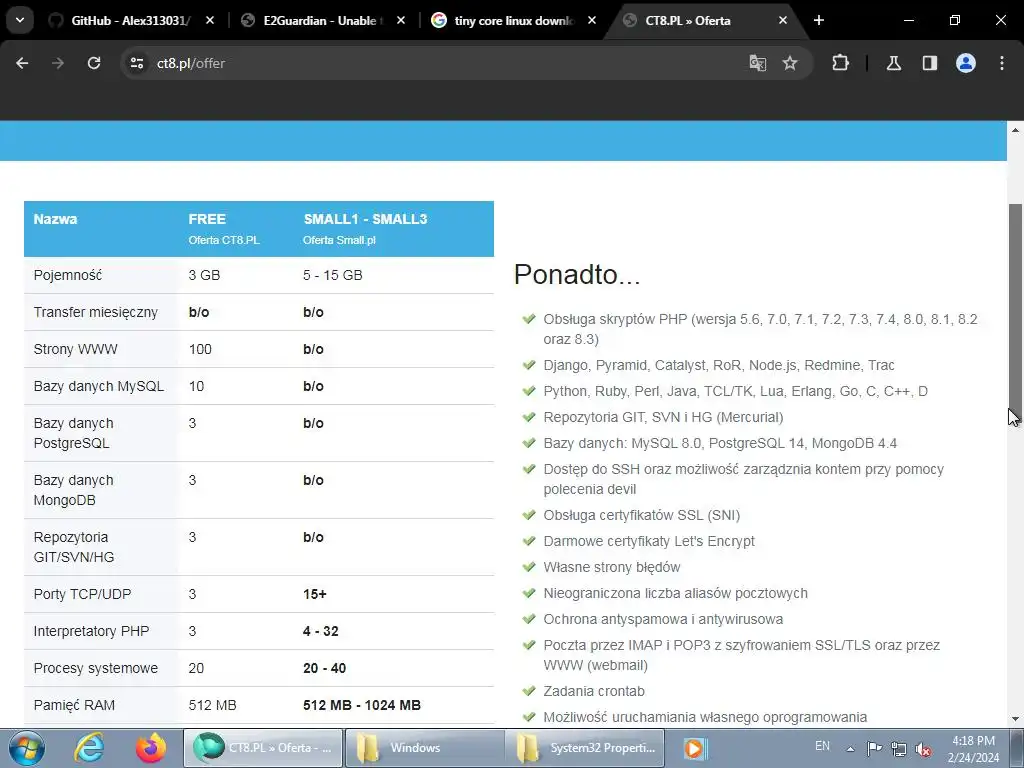Show hidden tray icons arrow
The image size is (1024, 768).
point(850,749)
